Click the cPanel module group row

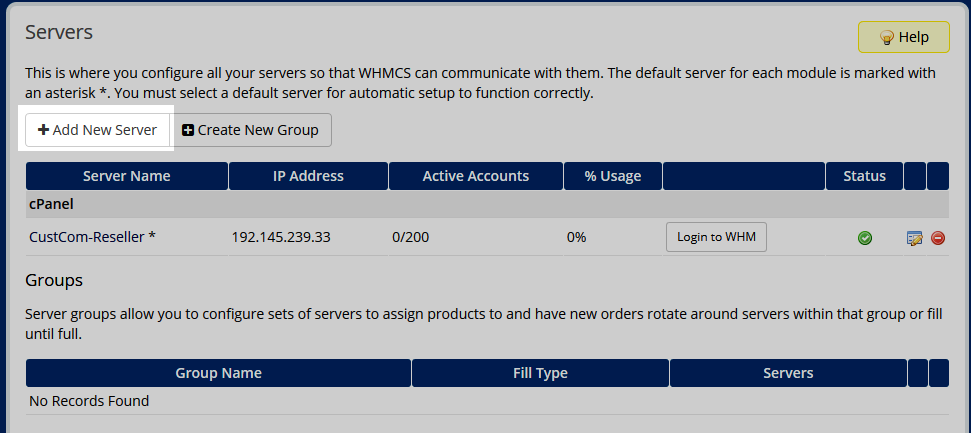click(x=486, y=204)
